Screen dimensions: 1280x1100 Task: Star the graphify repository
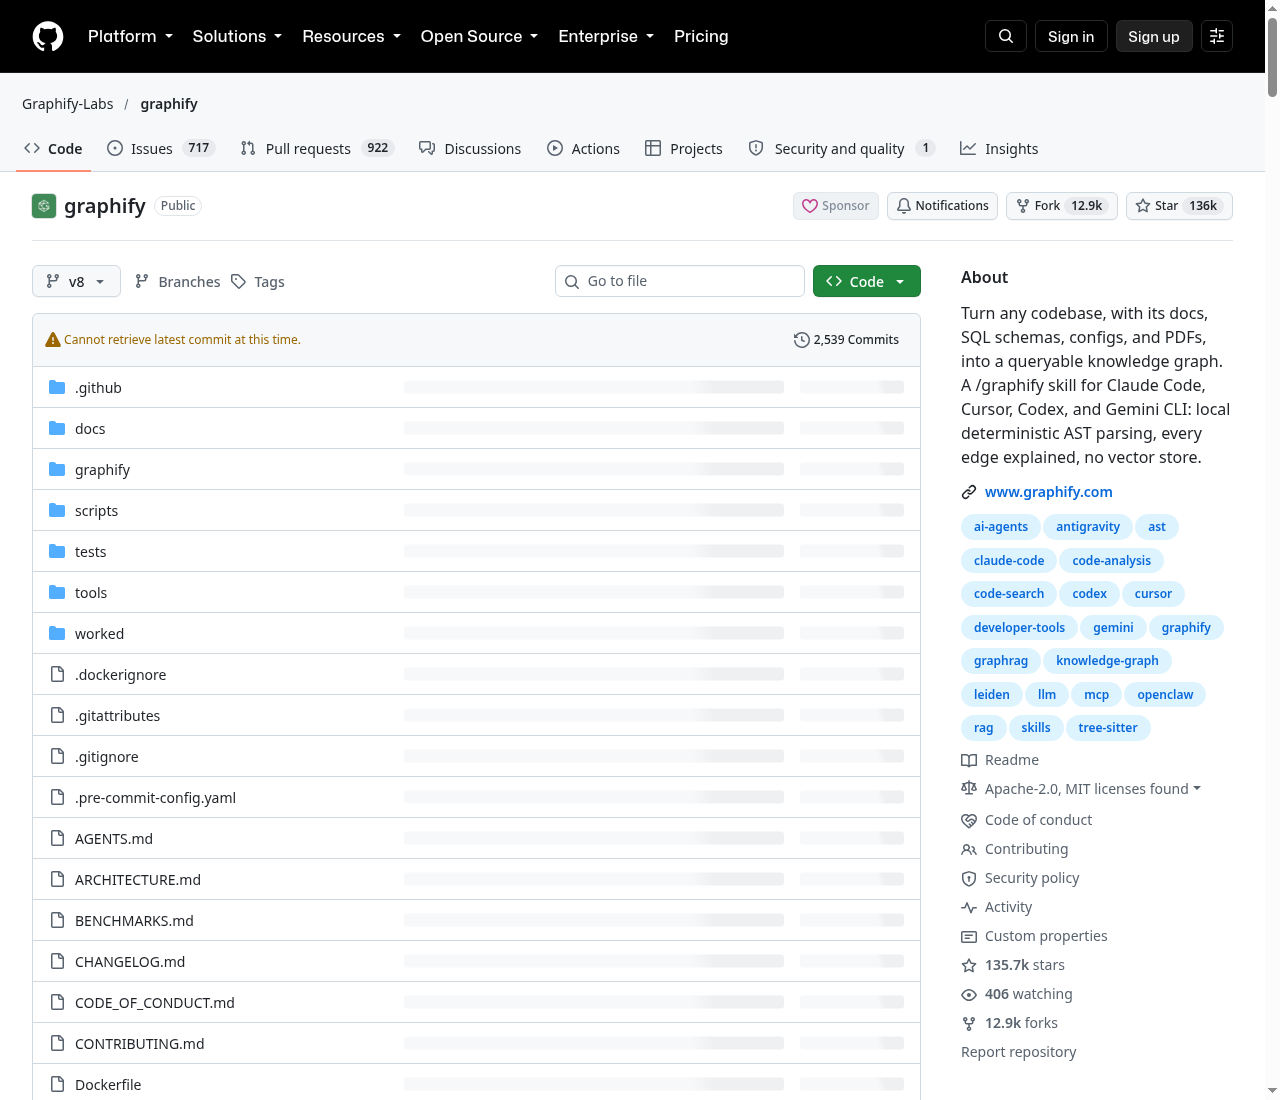coord(1179,206)
